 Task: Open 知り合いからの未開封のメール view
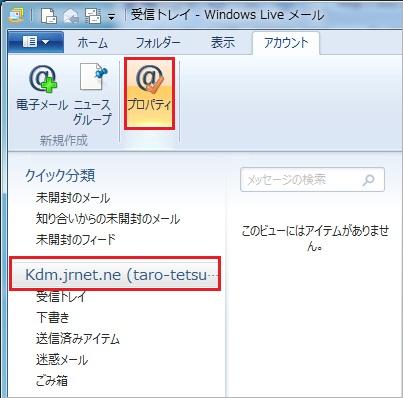pyautogui.click(x=108, y=219)
